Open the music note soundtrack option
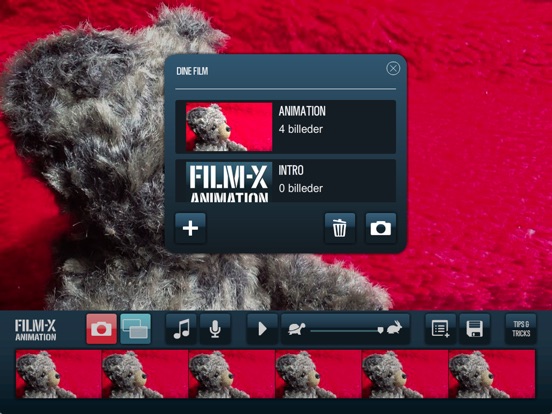The image size is (552, 414). tap(181, 329)
